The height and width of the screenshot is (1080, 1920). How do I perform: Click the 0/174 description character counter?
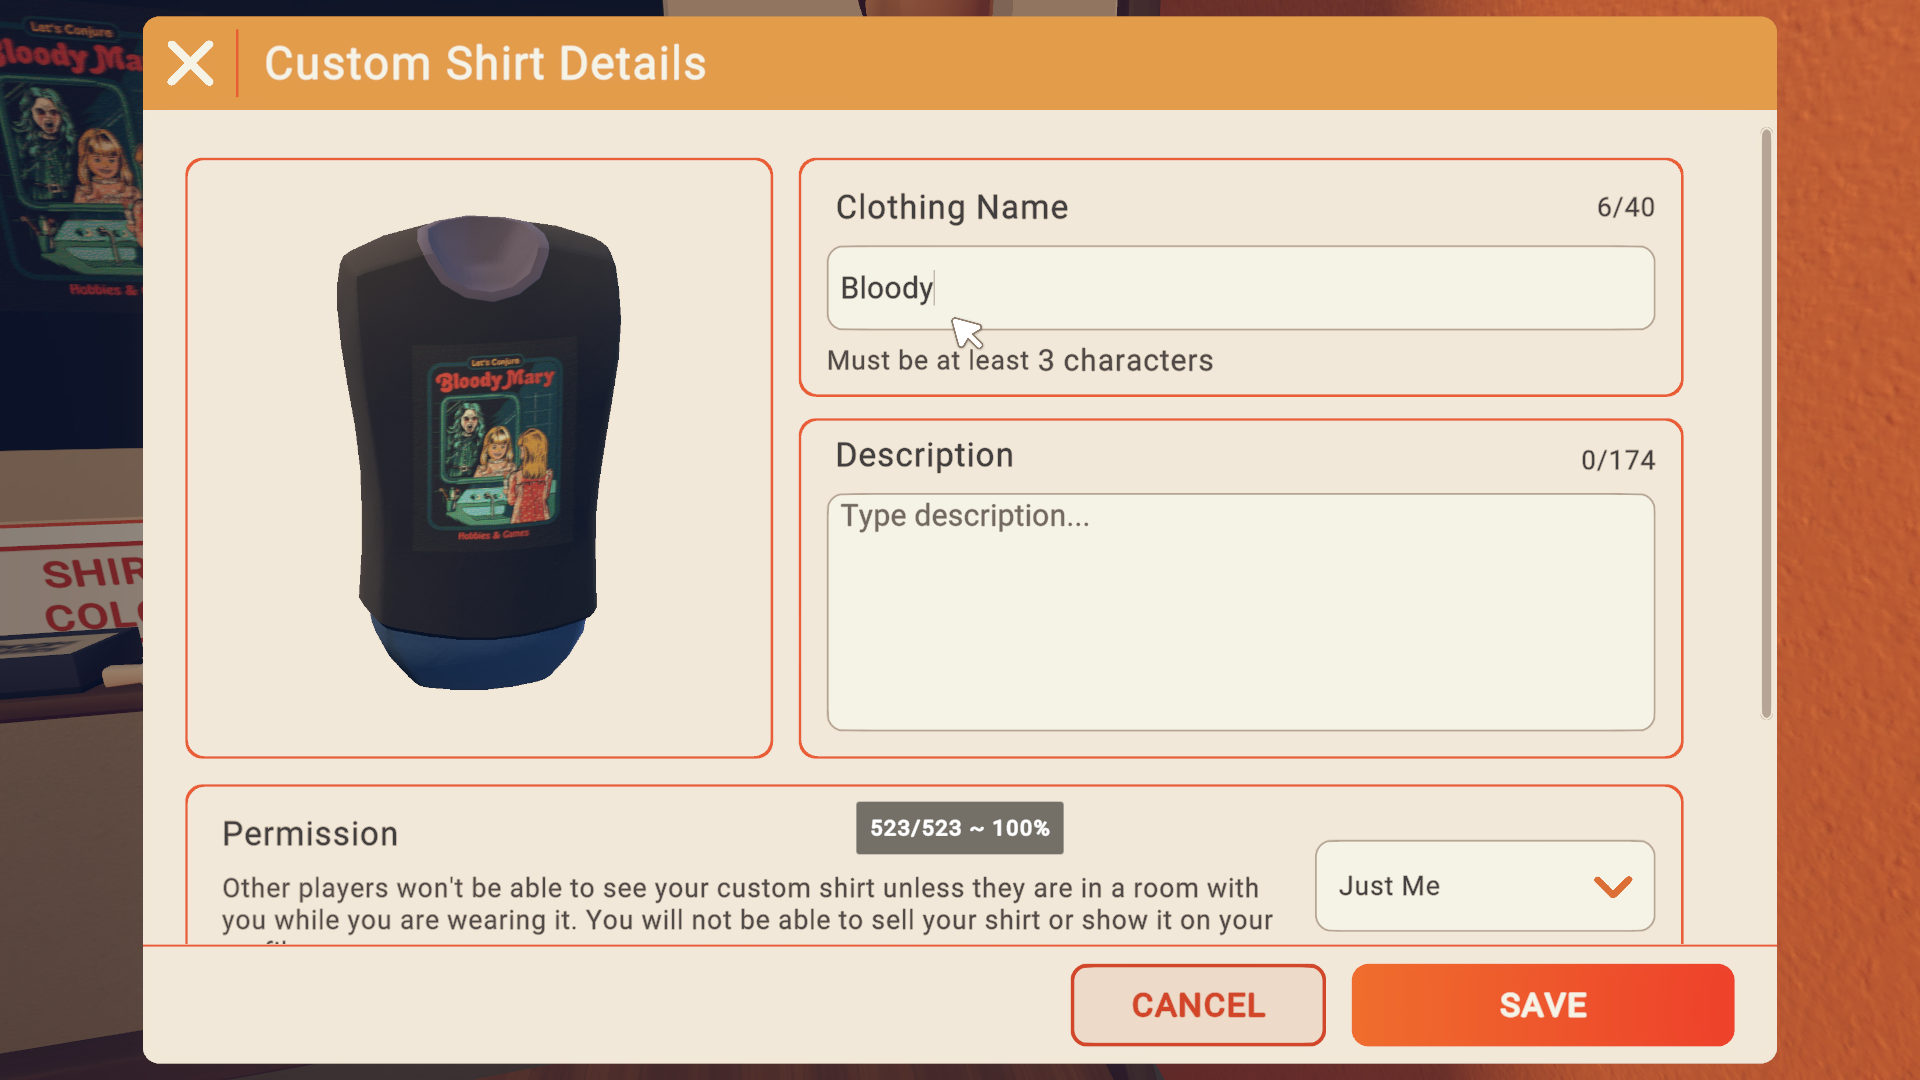click(1617, 460)
